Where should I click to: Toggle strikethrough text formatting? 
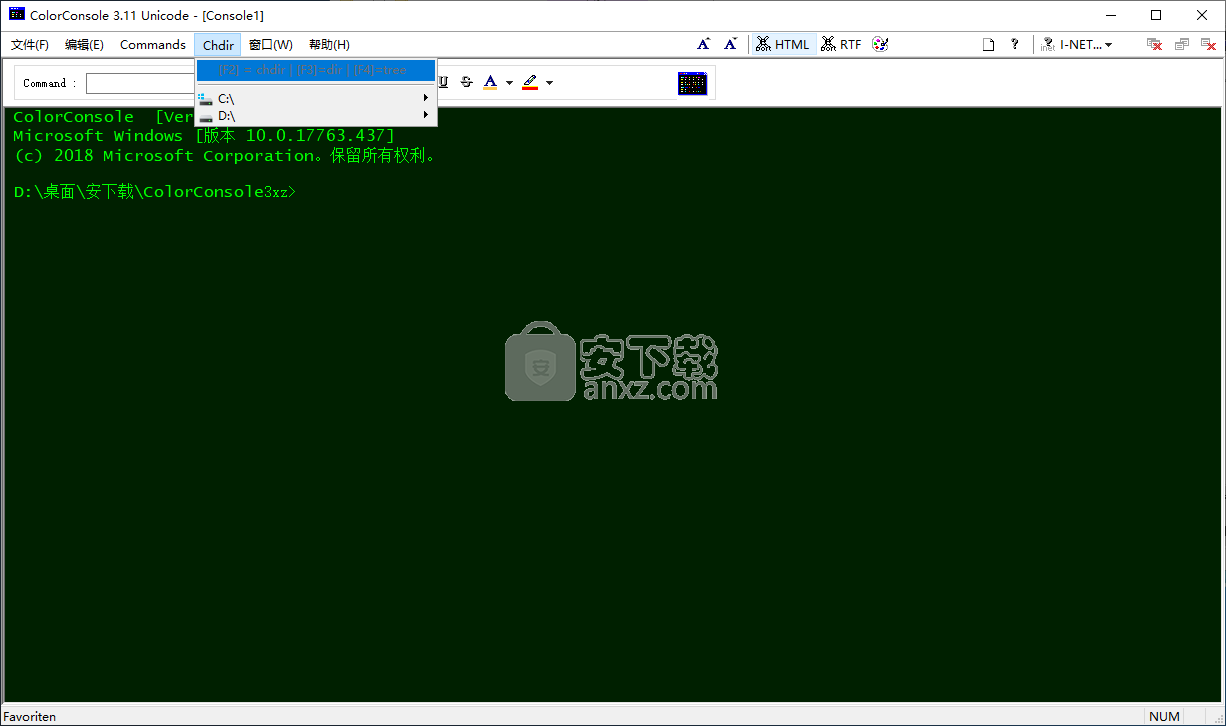466,82
